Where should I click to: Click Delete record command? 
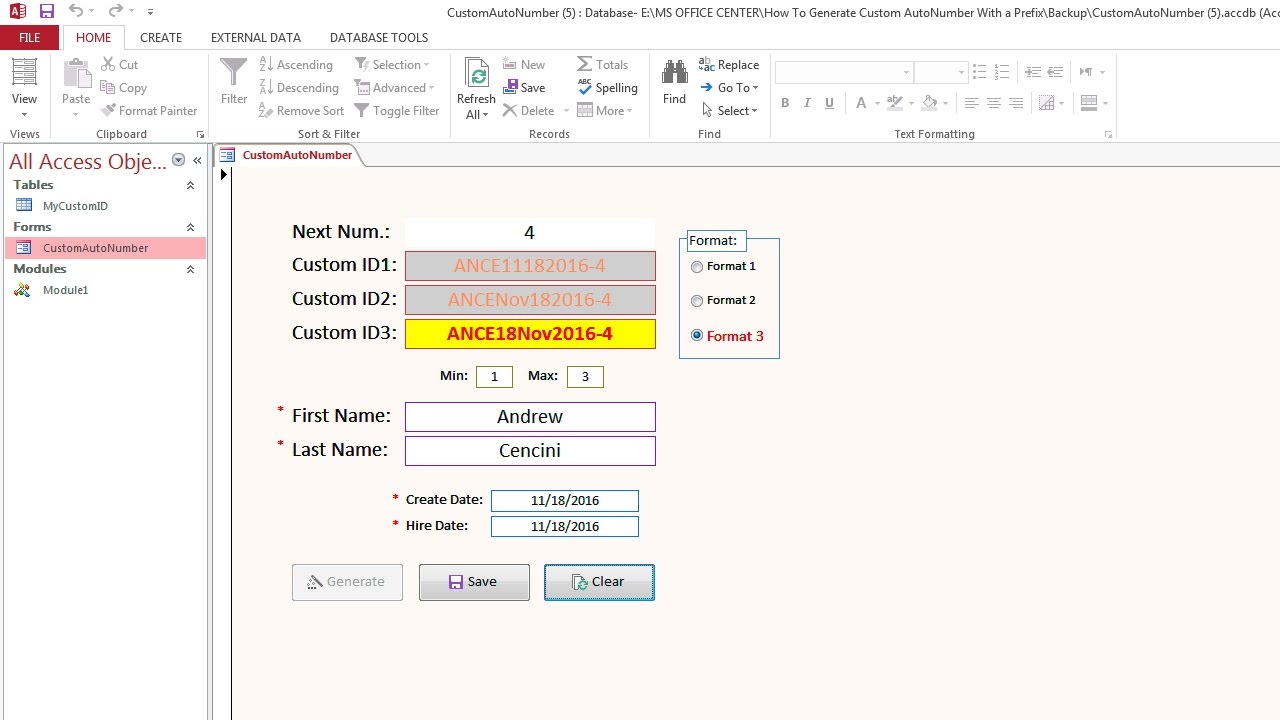click(x=529, y=111)
